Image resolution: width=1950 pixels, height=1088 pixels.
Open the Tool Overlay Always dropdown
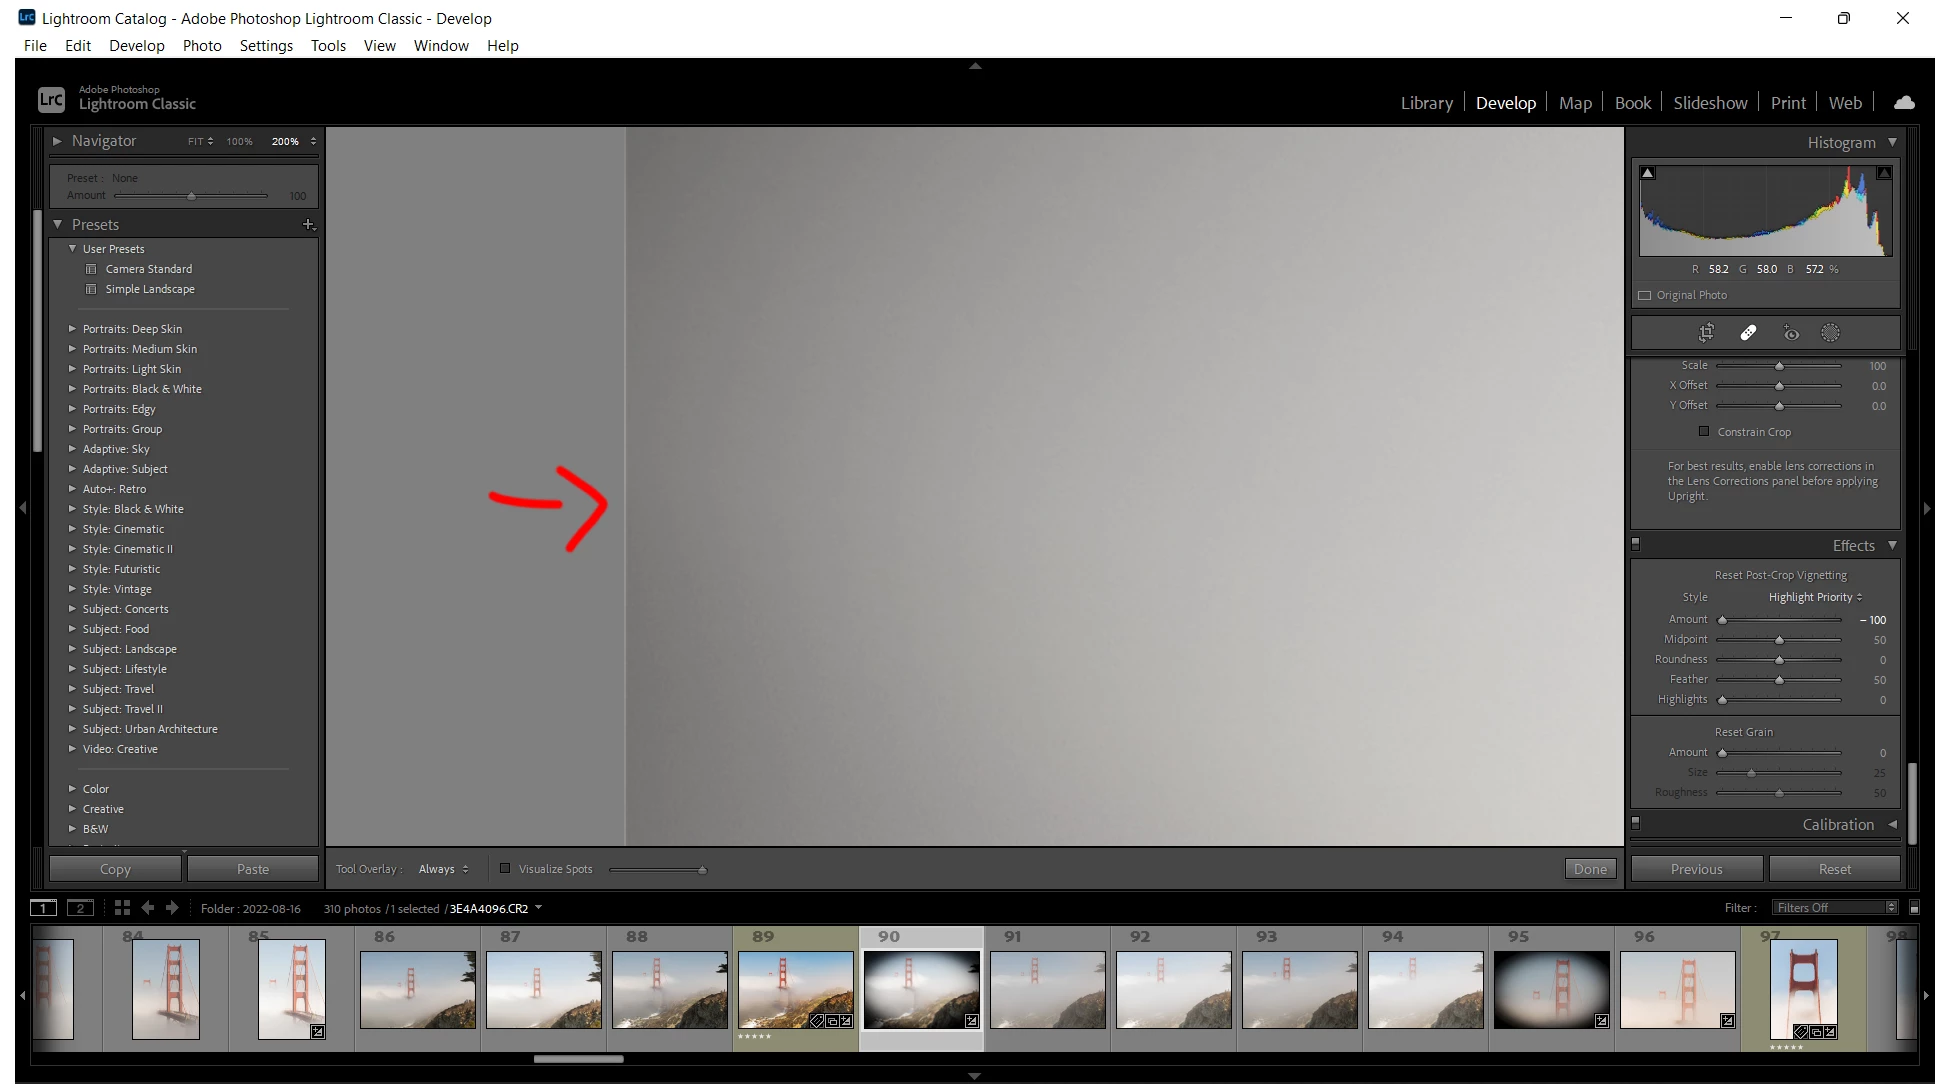[x=443, y=869]
